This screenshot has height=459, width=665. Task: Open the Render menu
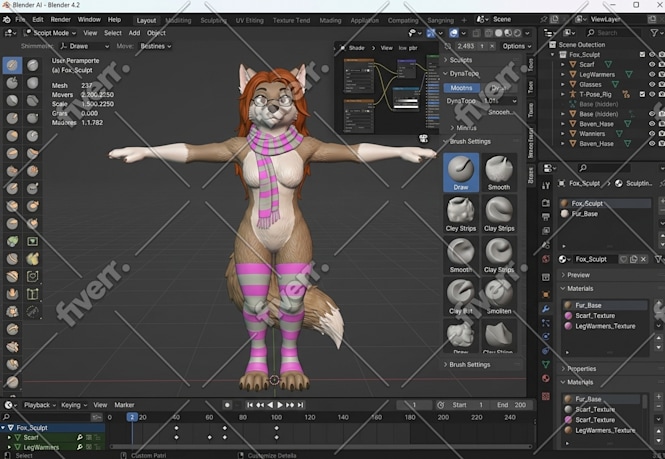pos(61,20)
